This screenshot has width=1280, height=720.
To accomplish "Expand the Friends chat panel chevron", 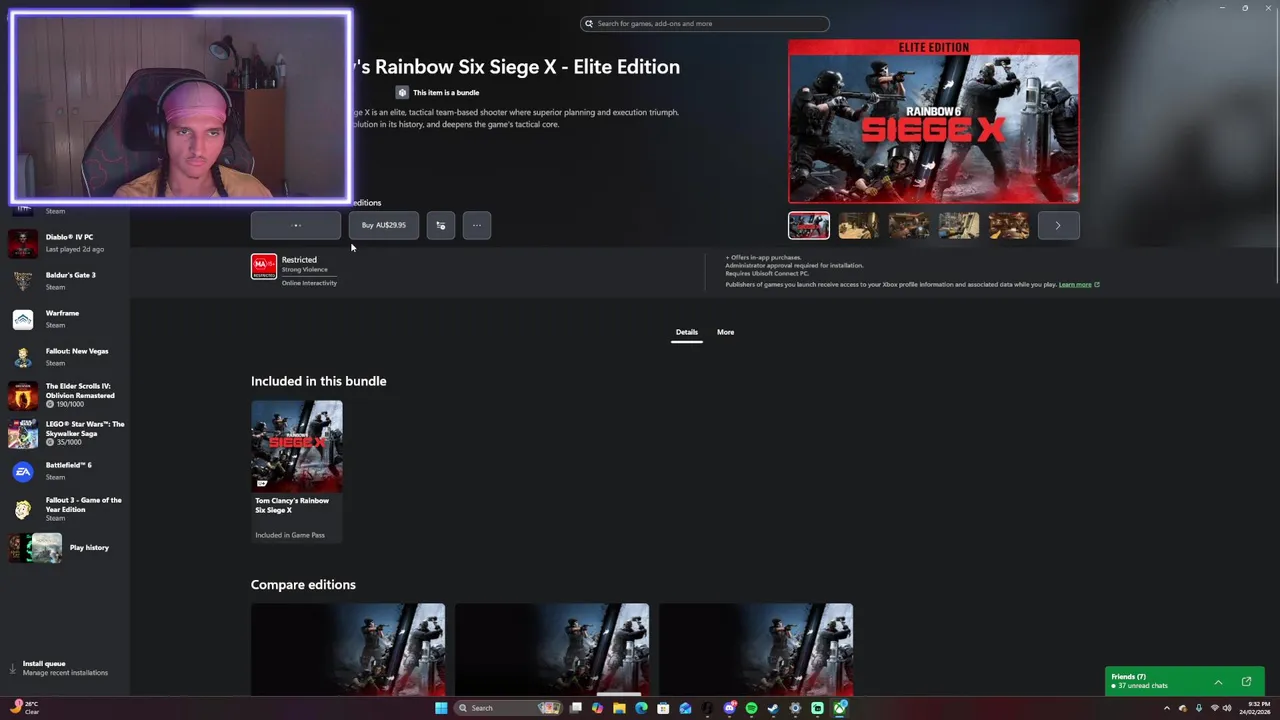I will coord(1218,682).
